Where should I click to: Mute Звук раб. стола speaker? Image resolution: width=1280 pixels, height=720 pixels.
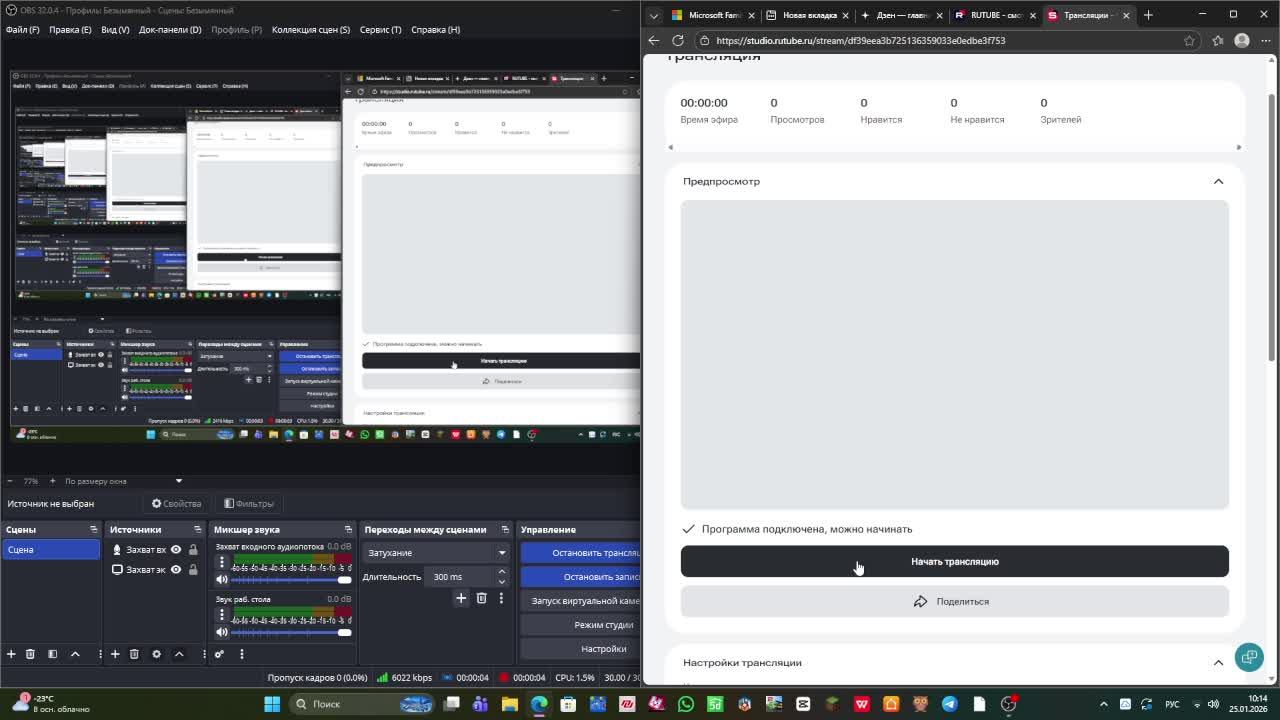222,632
